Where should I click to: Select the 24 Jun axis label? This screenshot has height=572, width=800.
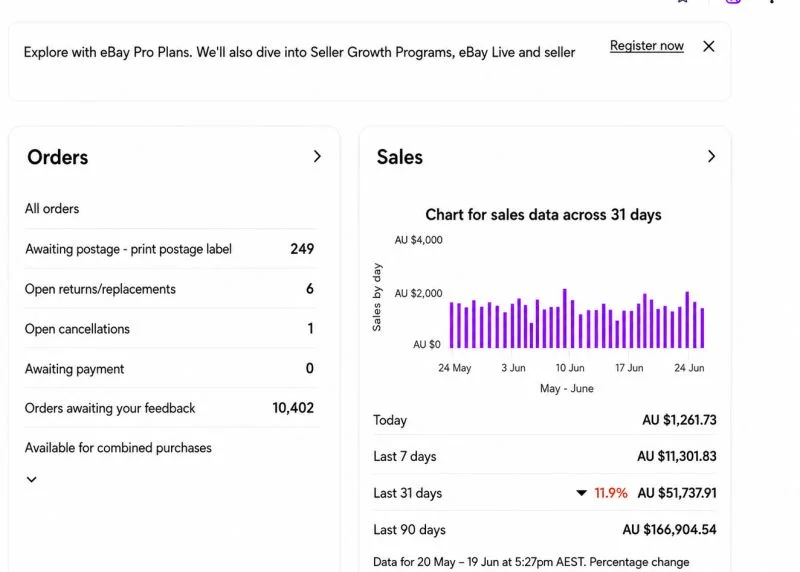[x=689, y=368]
